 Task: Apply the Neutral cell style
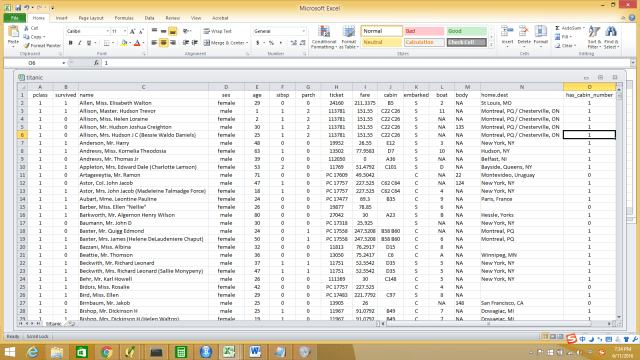[x=382, y=42]
